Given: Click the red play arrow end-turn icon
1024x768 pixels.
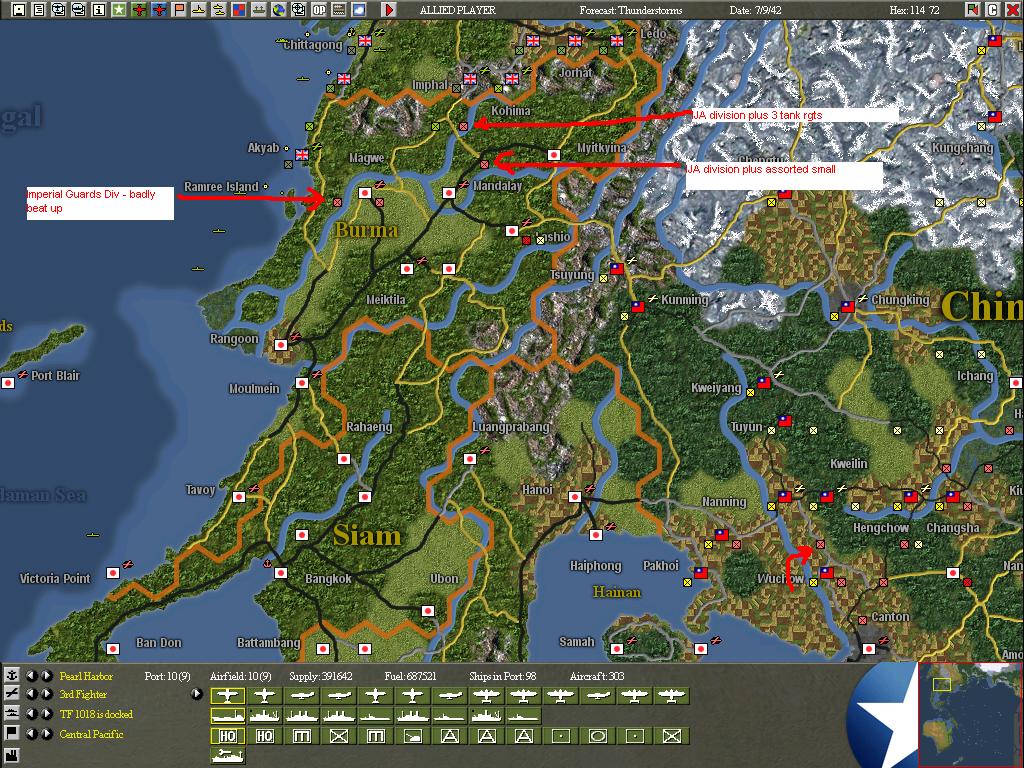Looking at the screenshot, I should click(x=389, y=10).
